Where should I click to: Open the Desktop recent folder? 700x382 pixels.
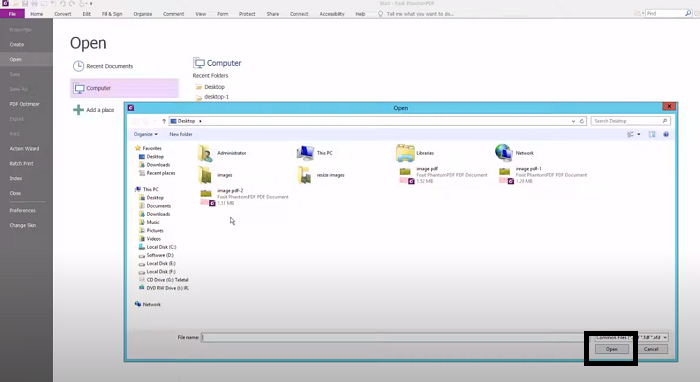[x=210, y=87]
